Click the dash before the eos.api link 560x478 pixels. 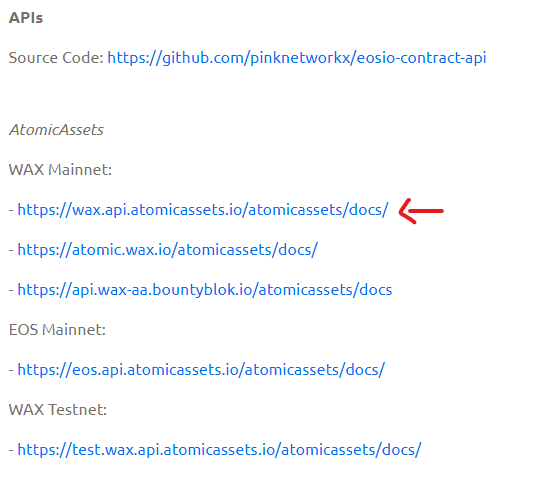[x=11, y=370]
